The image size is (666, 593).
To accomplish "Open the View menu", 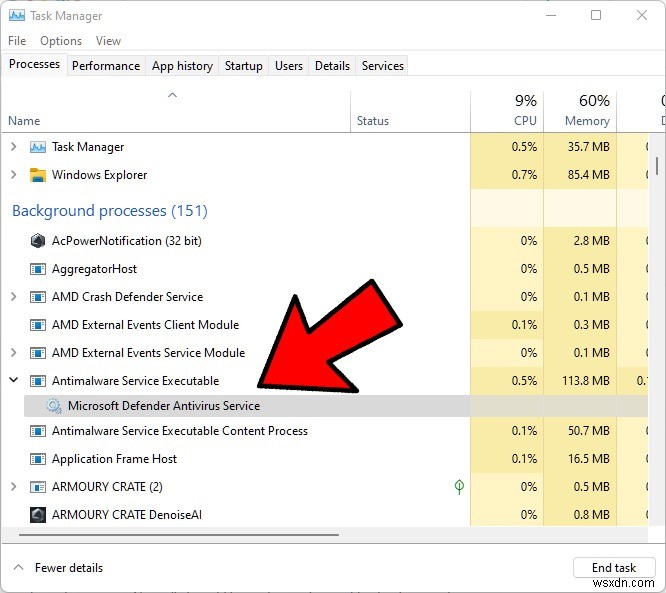I will coord(108,41).
